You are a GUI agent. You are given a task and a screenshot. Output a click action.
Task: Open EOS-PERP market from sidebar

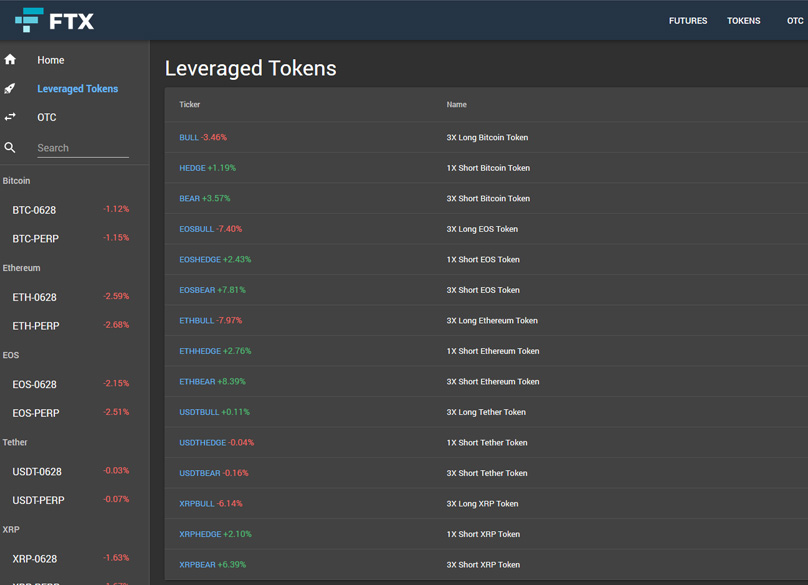[36, 413]
